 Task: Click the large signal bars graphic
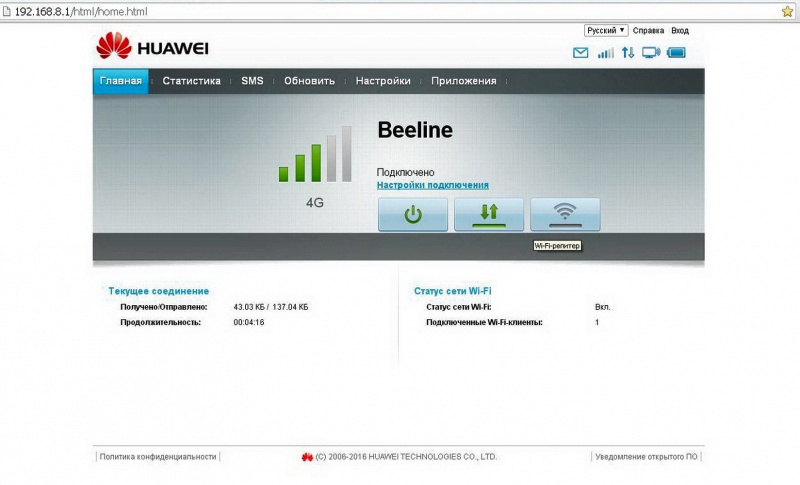point(315,155)
